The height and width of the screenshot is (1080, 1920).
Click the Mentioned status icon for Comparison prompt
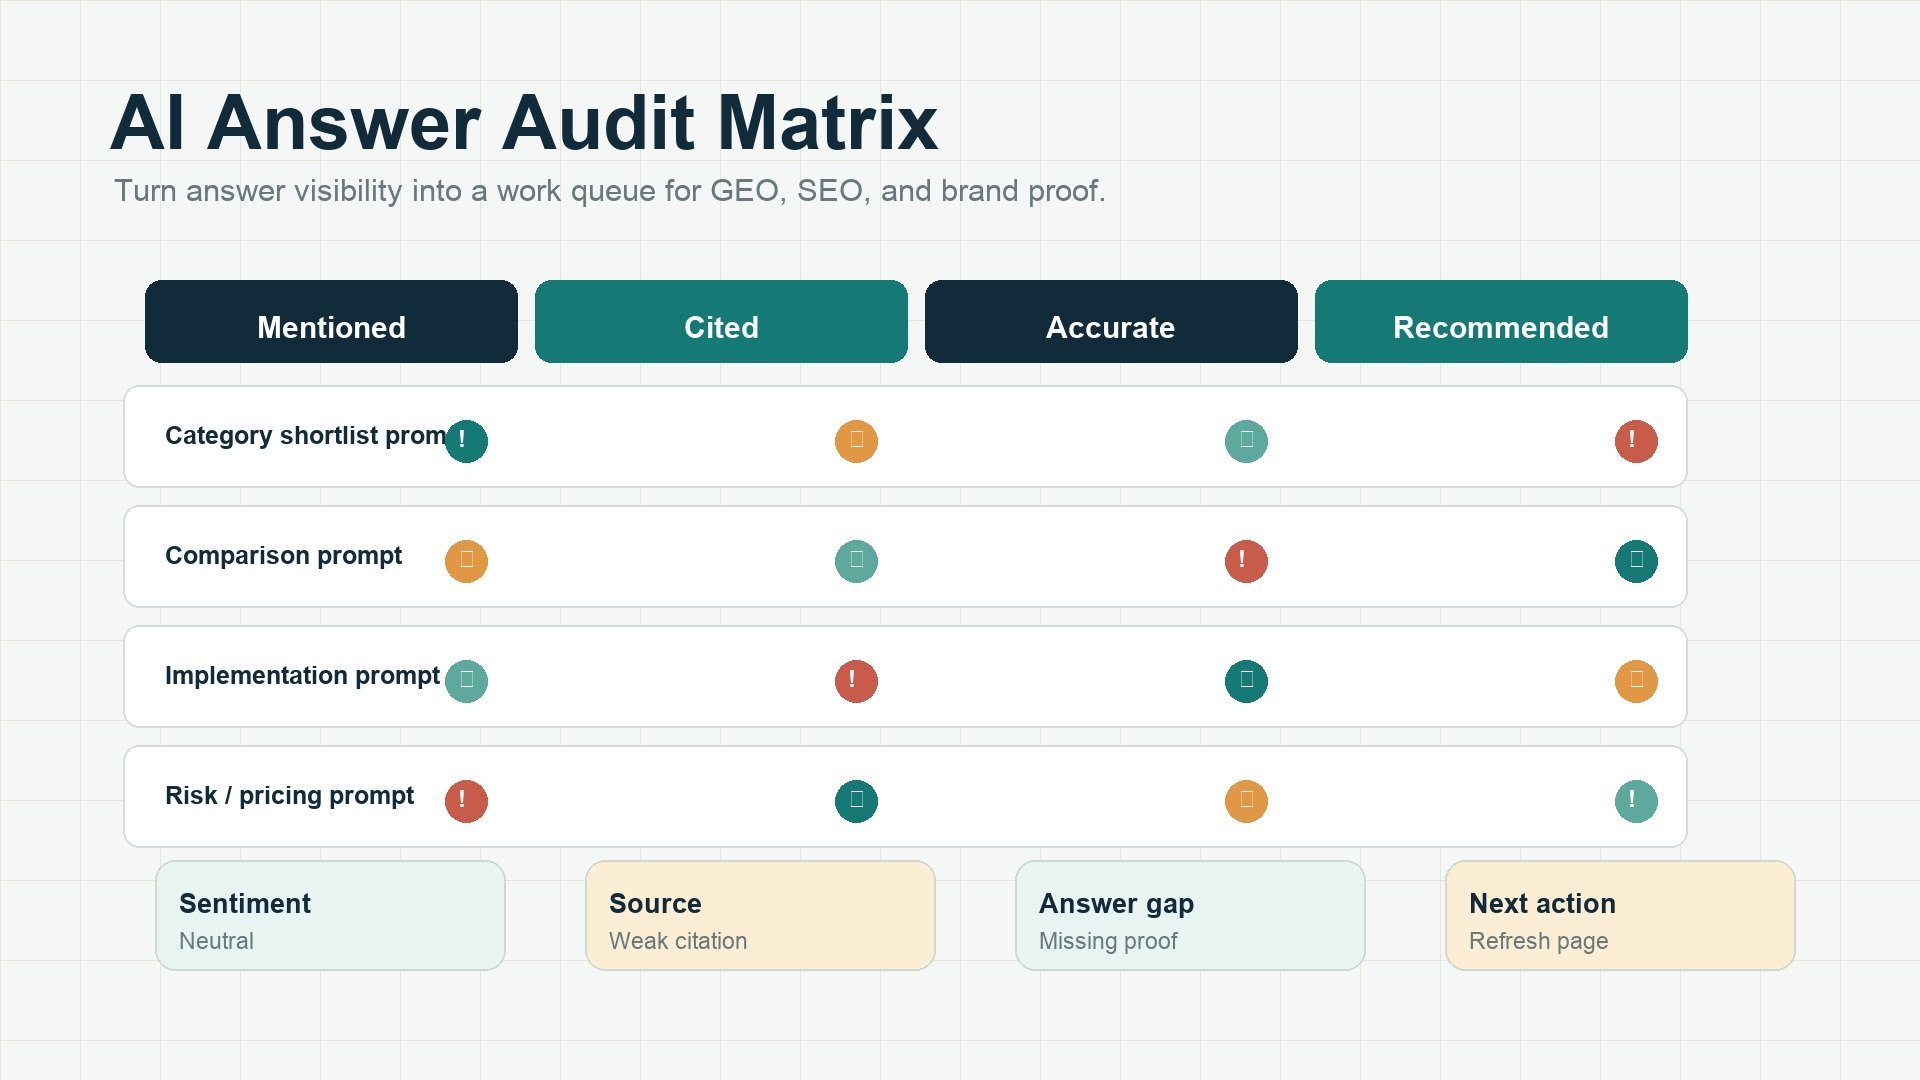point(466,561)
